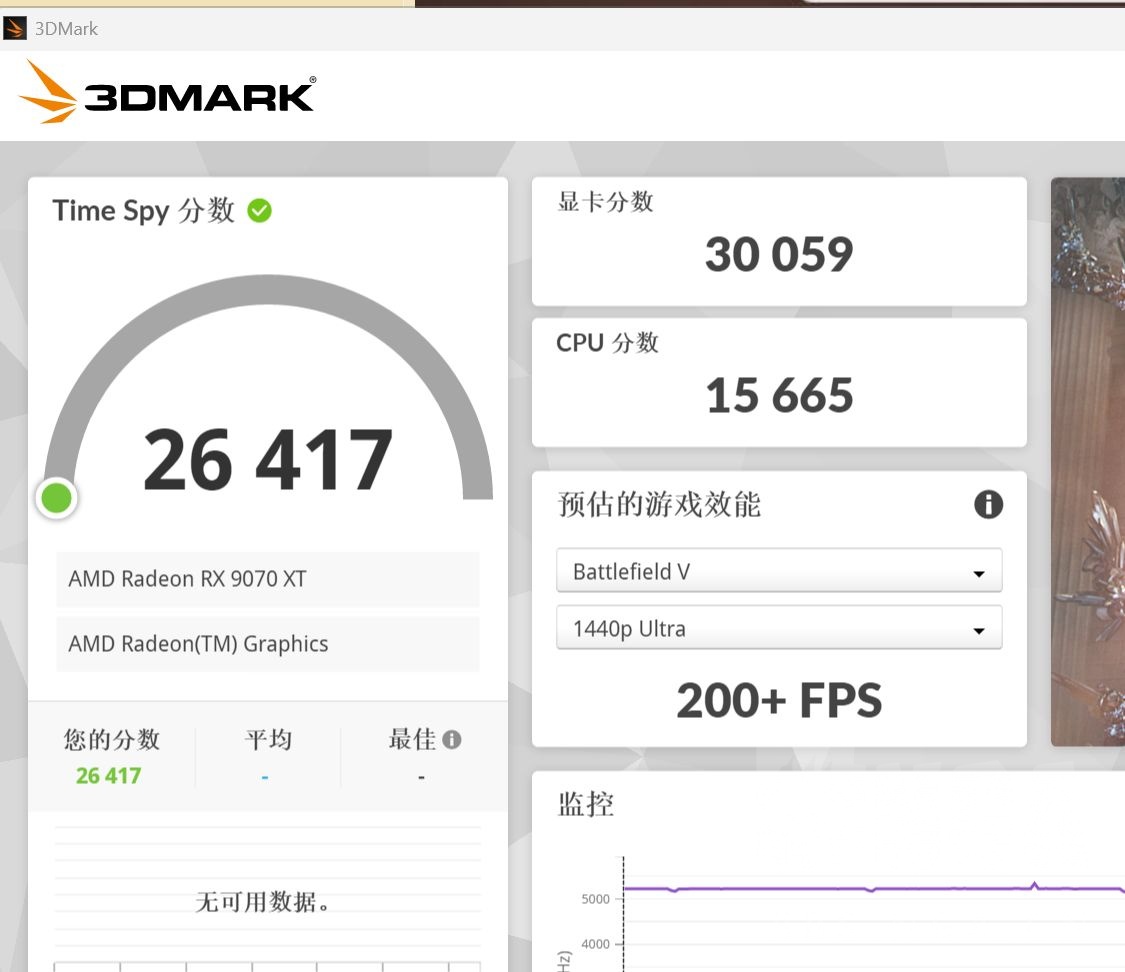This screenshot has height=972, width=1125.
Task: Click the green gauge indicator dot
Action: (56, 497)
